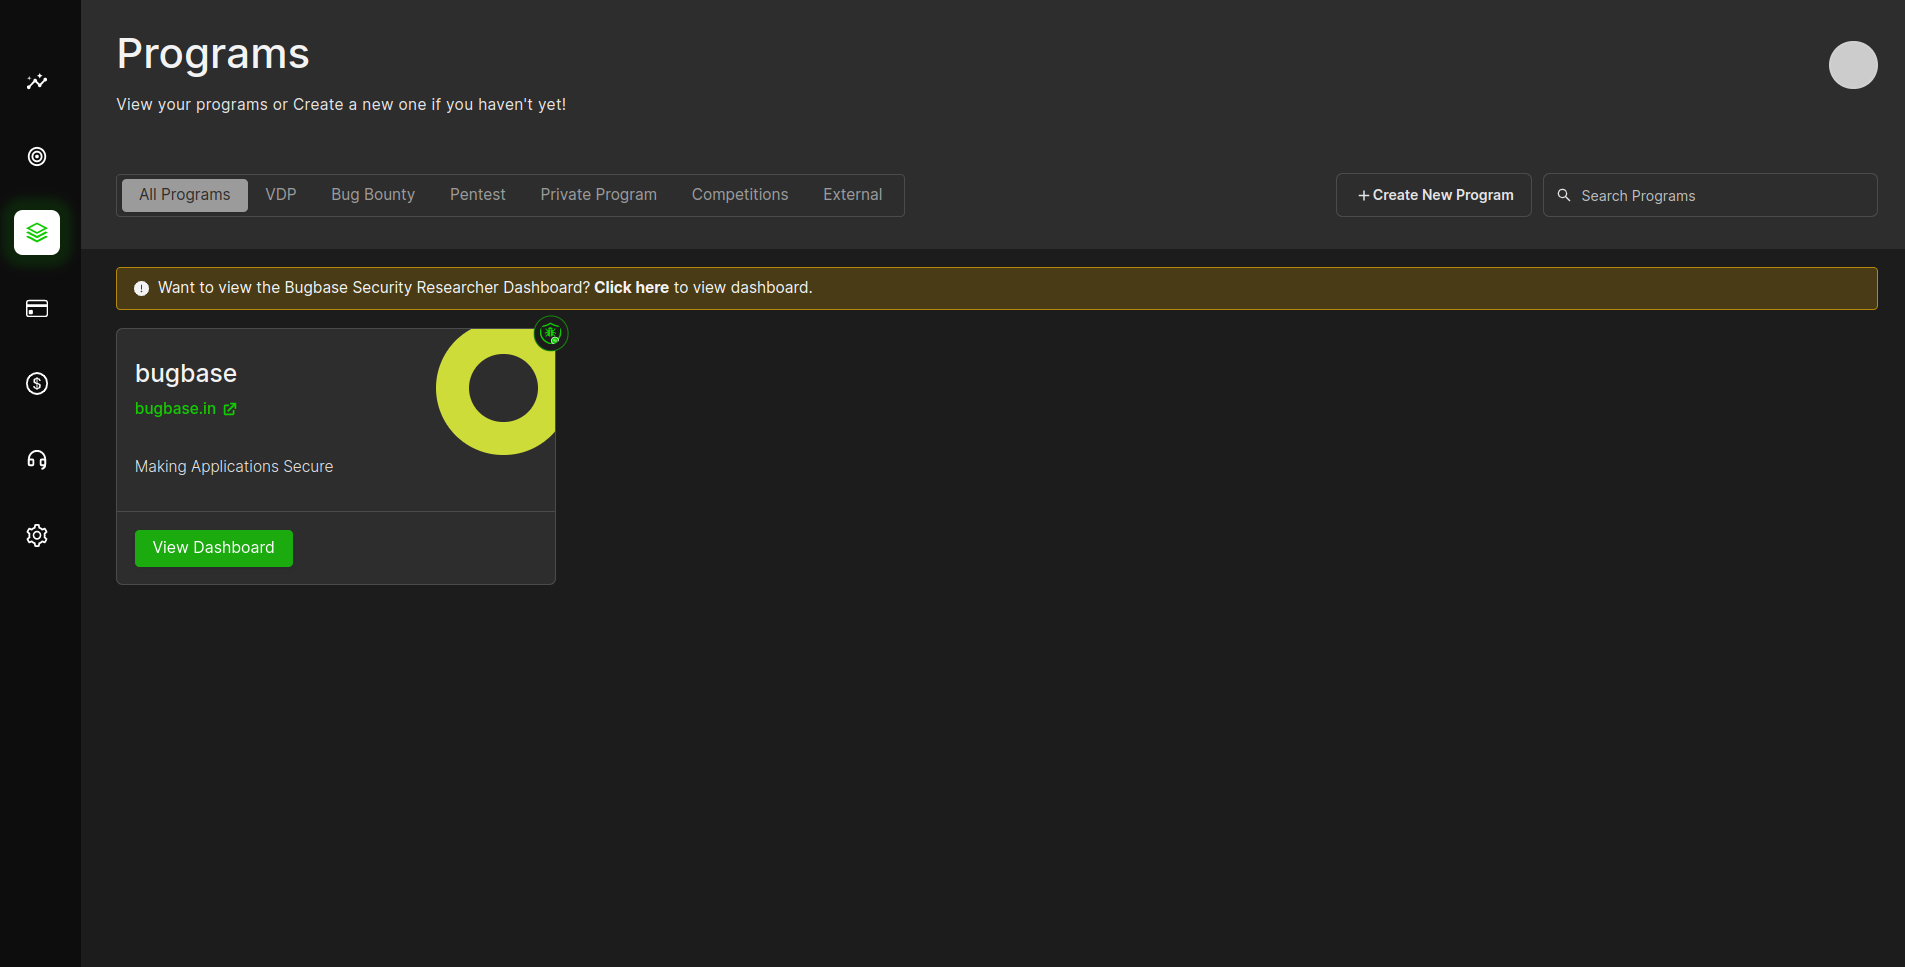The image size is (1905, 967).
Task: Click the Programs page heading
Action: 213,54
